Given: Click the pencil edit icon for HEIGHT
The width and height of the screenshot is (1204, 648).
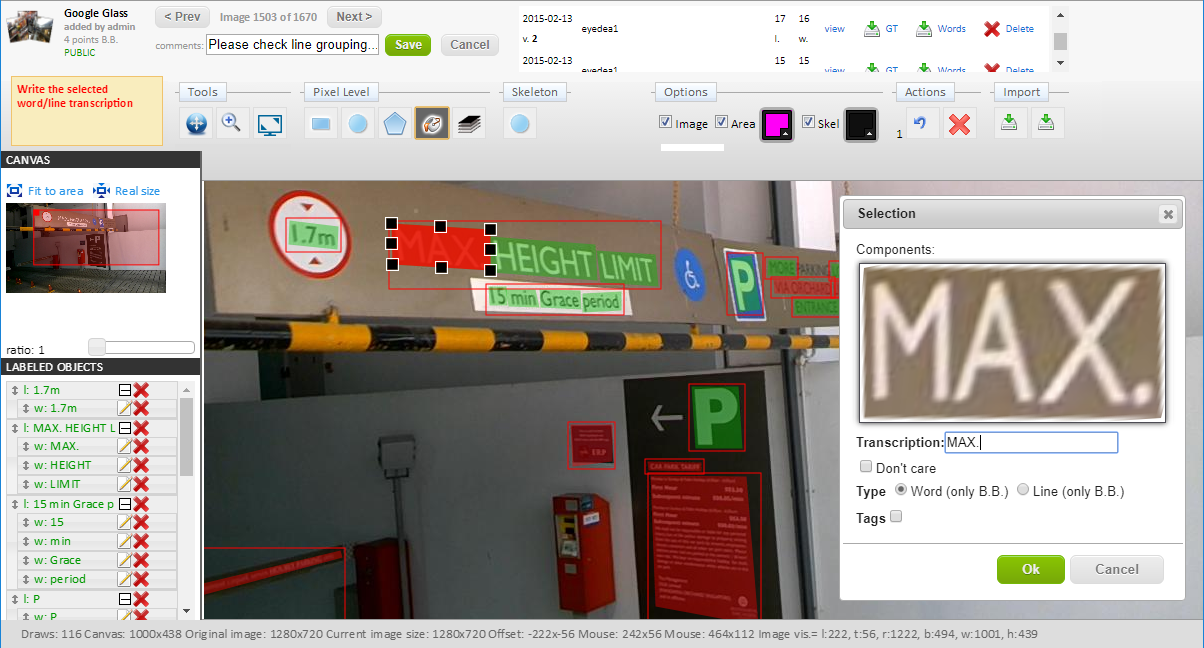Looking at the screenshot, I should [x=125, y=465].
